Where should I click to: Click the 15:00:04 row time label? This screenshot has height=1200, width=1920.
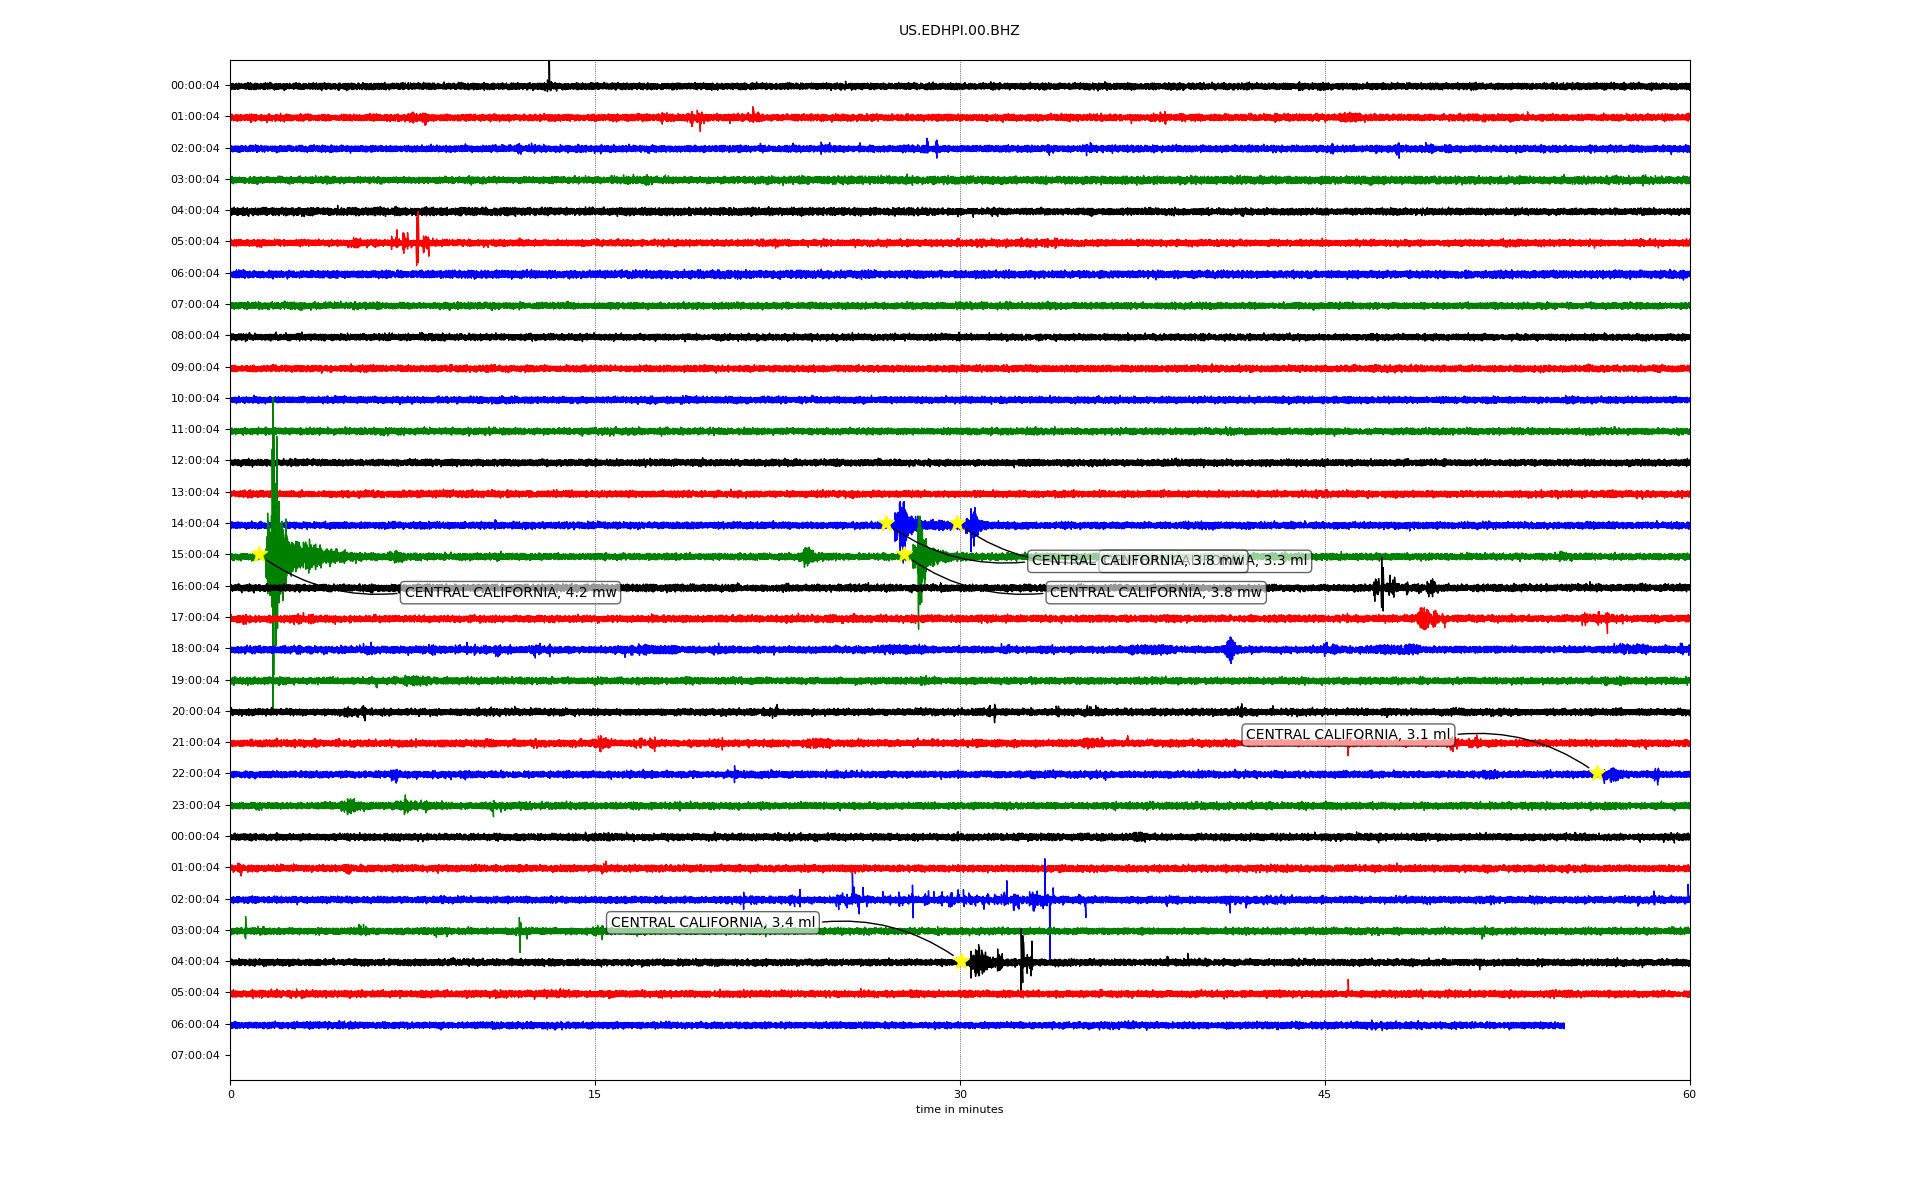195,555
